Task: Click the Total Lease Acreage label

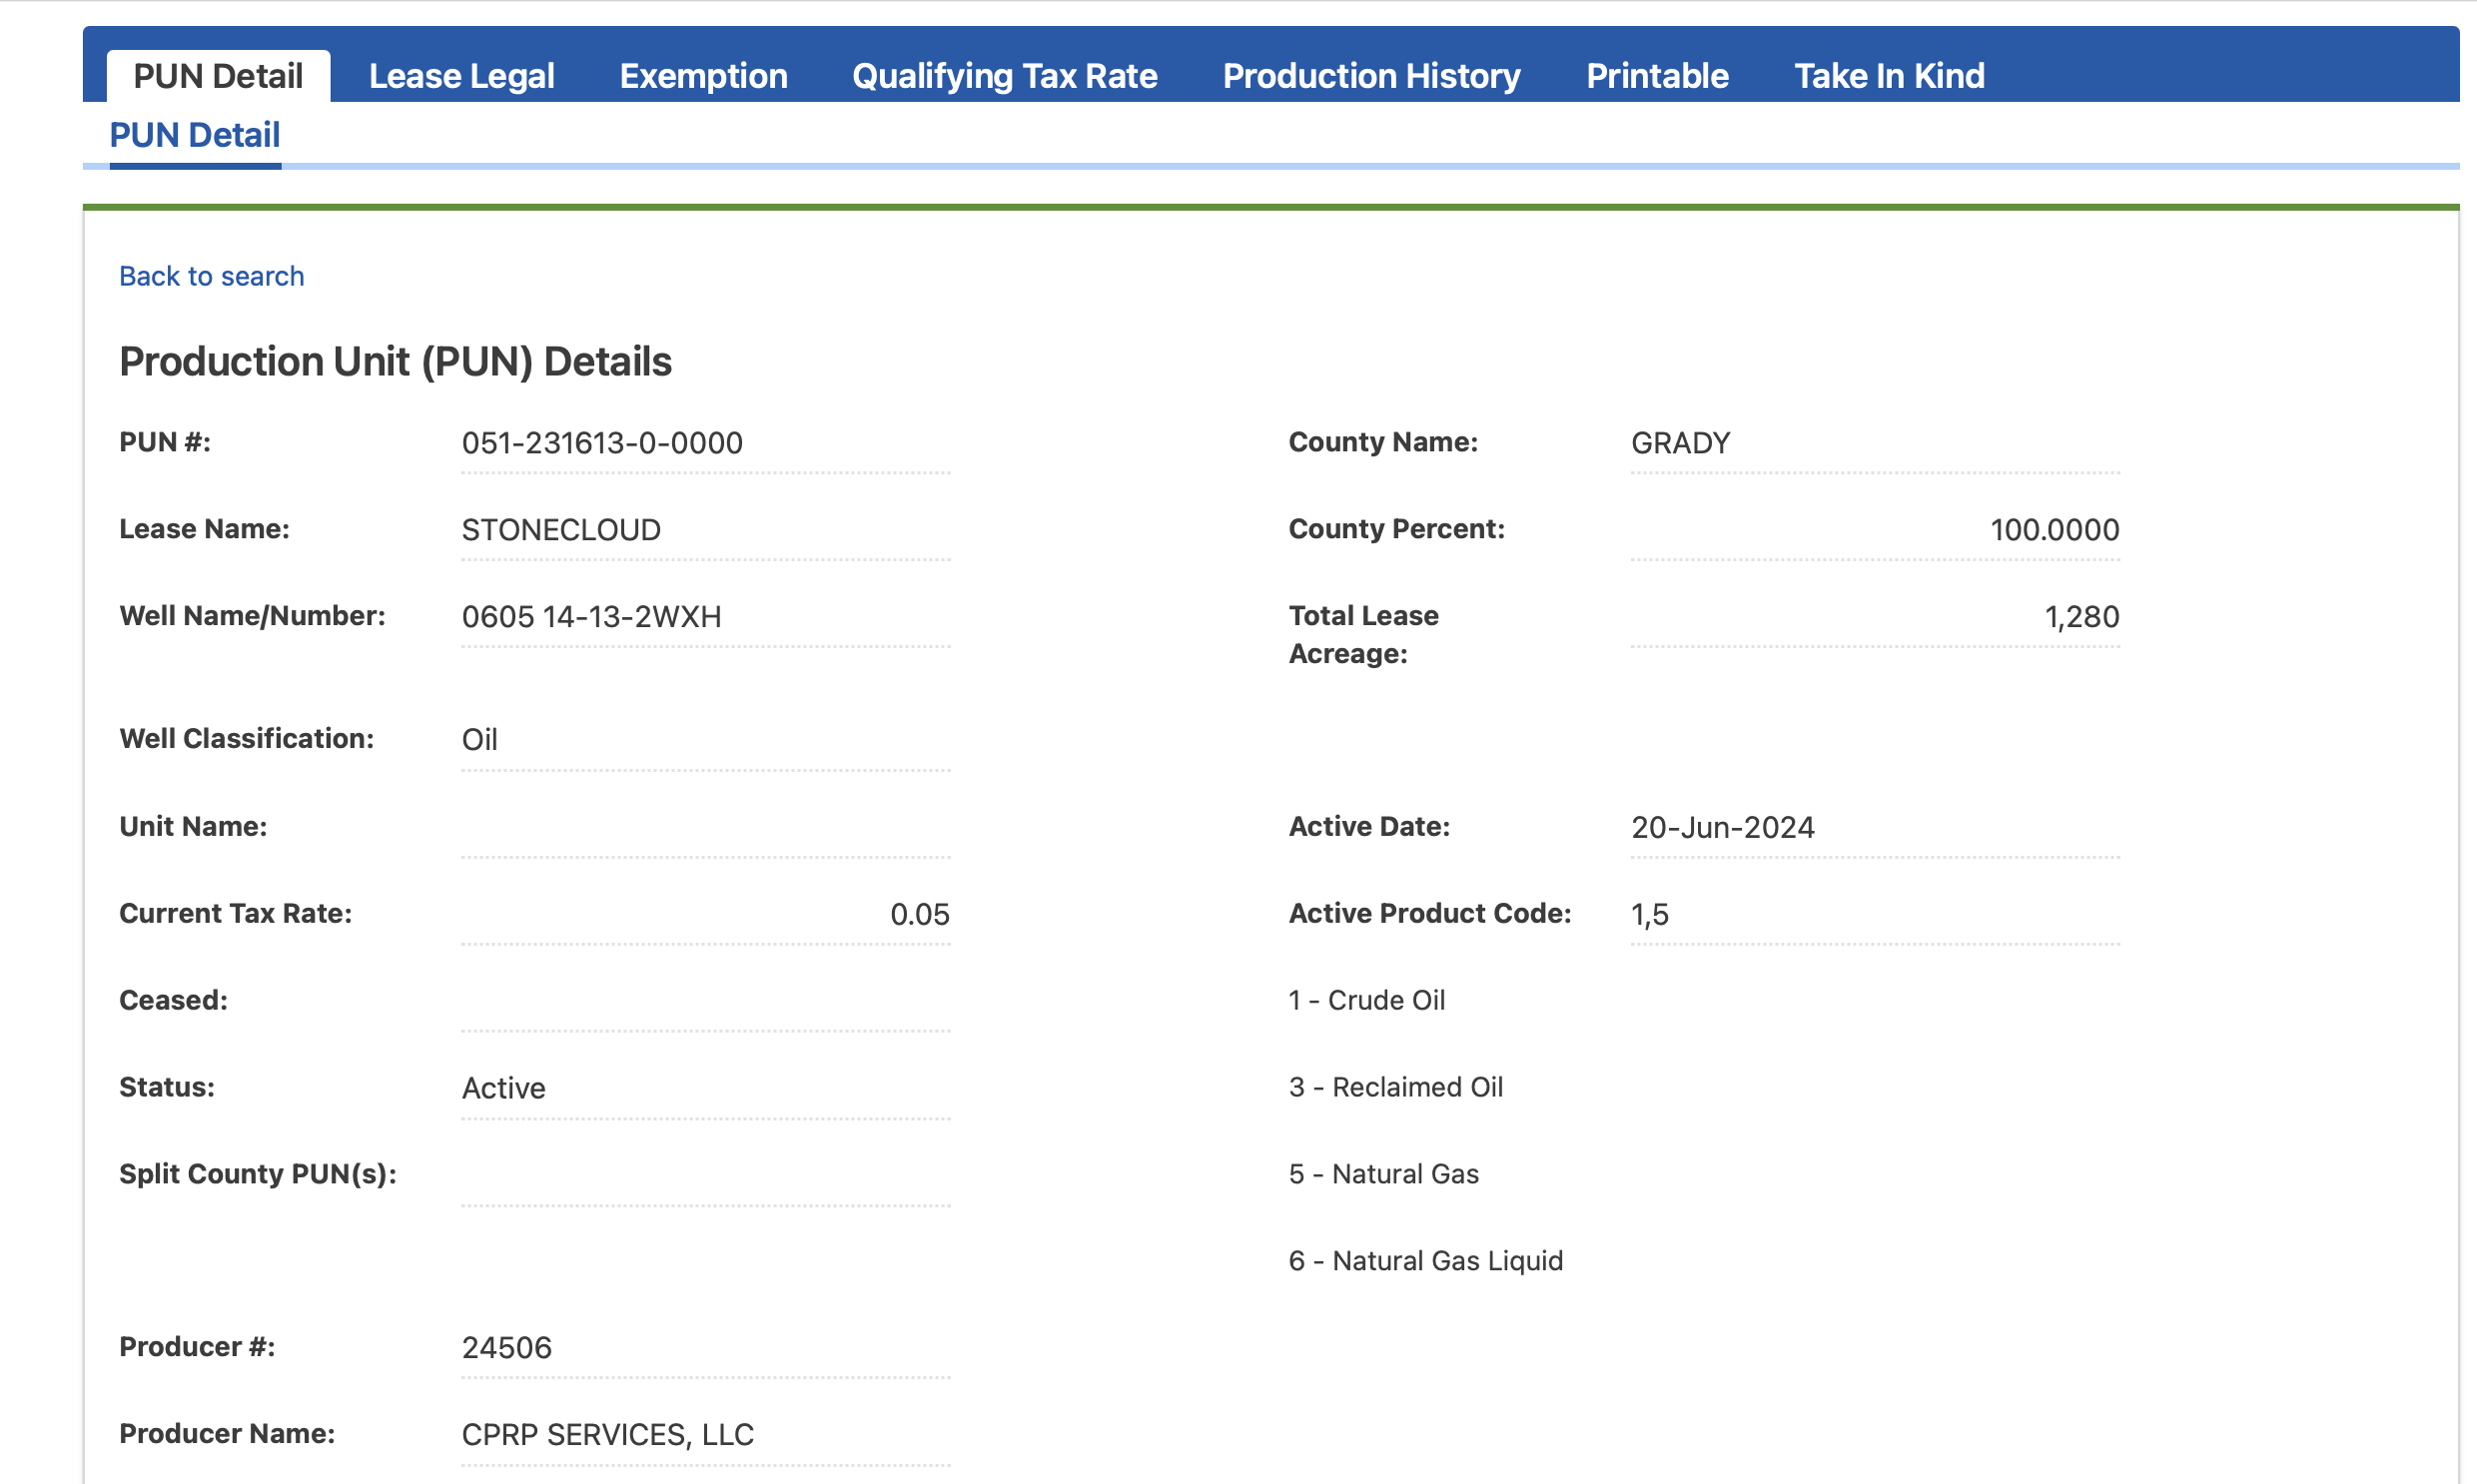Action: point(1363,635)
